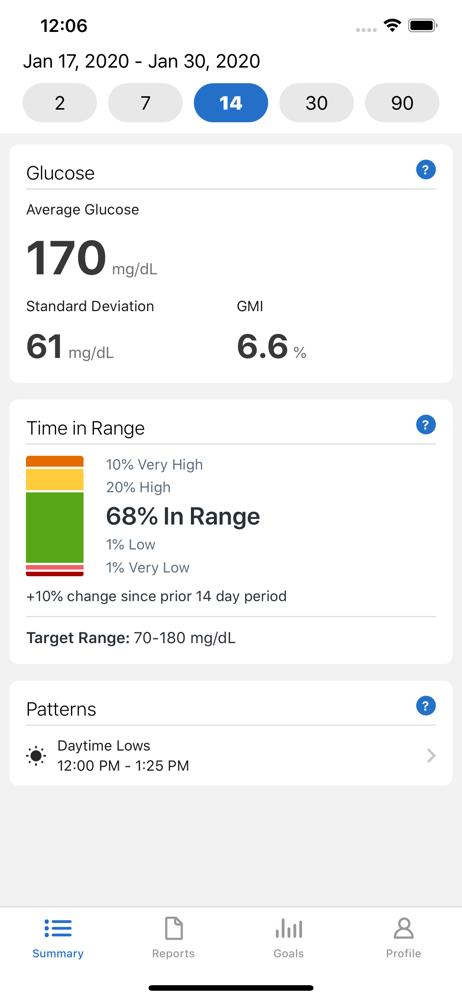Choose the 30 day range pill
Screen dimensions: 462x1000
coord(317,103)
